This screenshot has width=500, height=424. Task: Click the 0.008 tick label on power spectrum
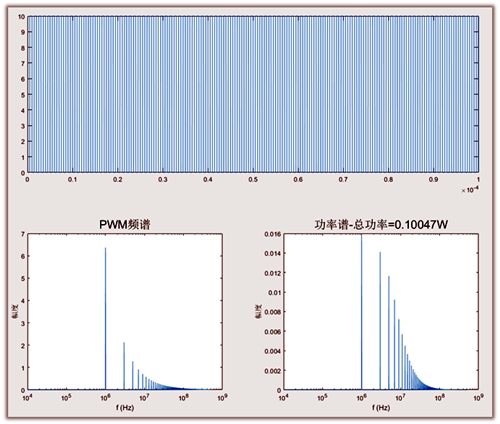[273, 312]
